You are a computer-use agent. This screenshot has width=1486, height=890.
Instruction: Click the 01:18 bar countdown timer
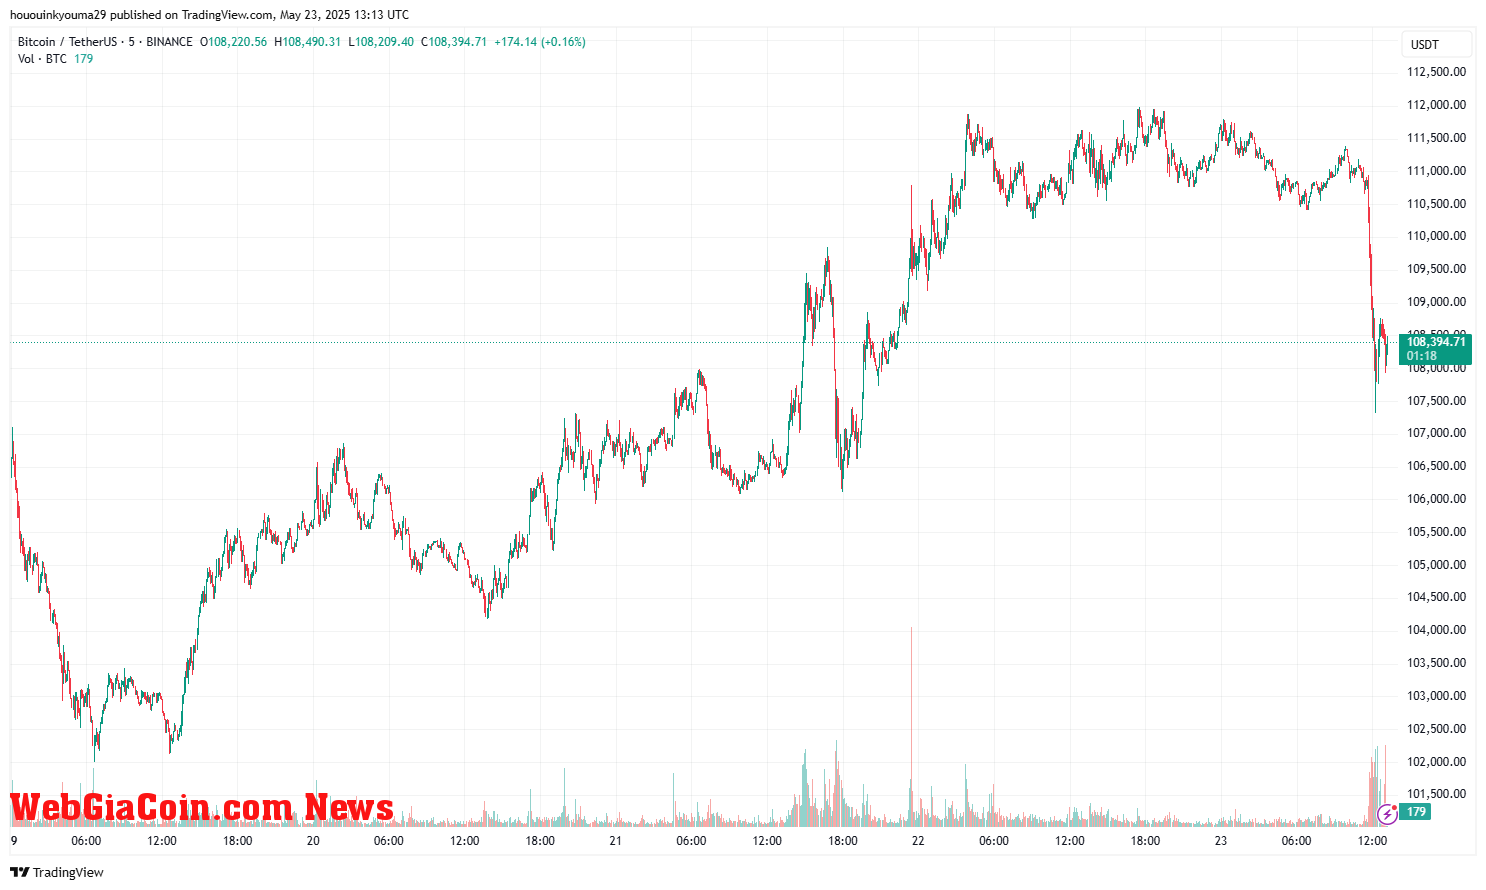(1421, 356)
